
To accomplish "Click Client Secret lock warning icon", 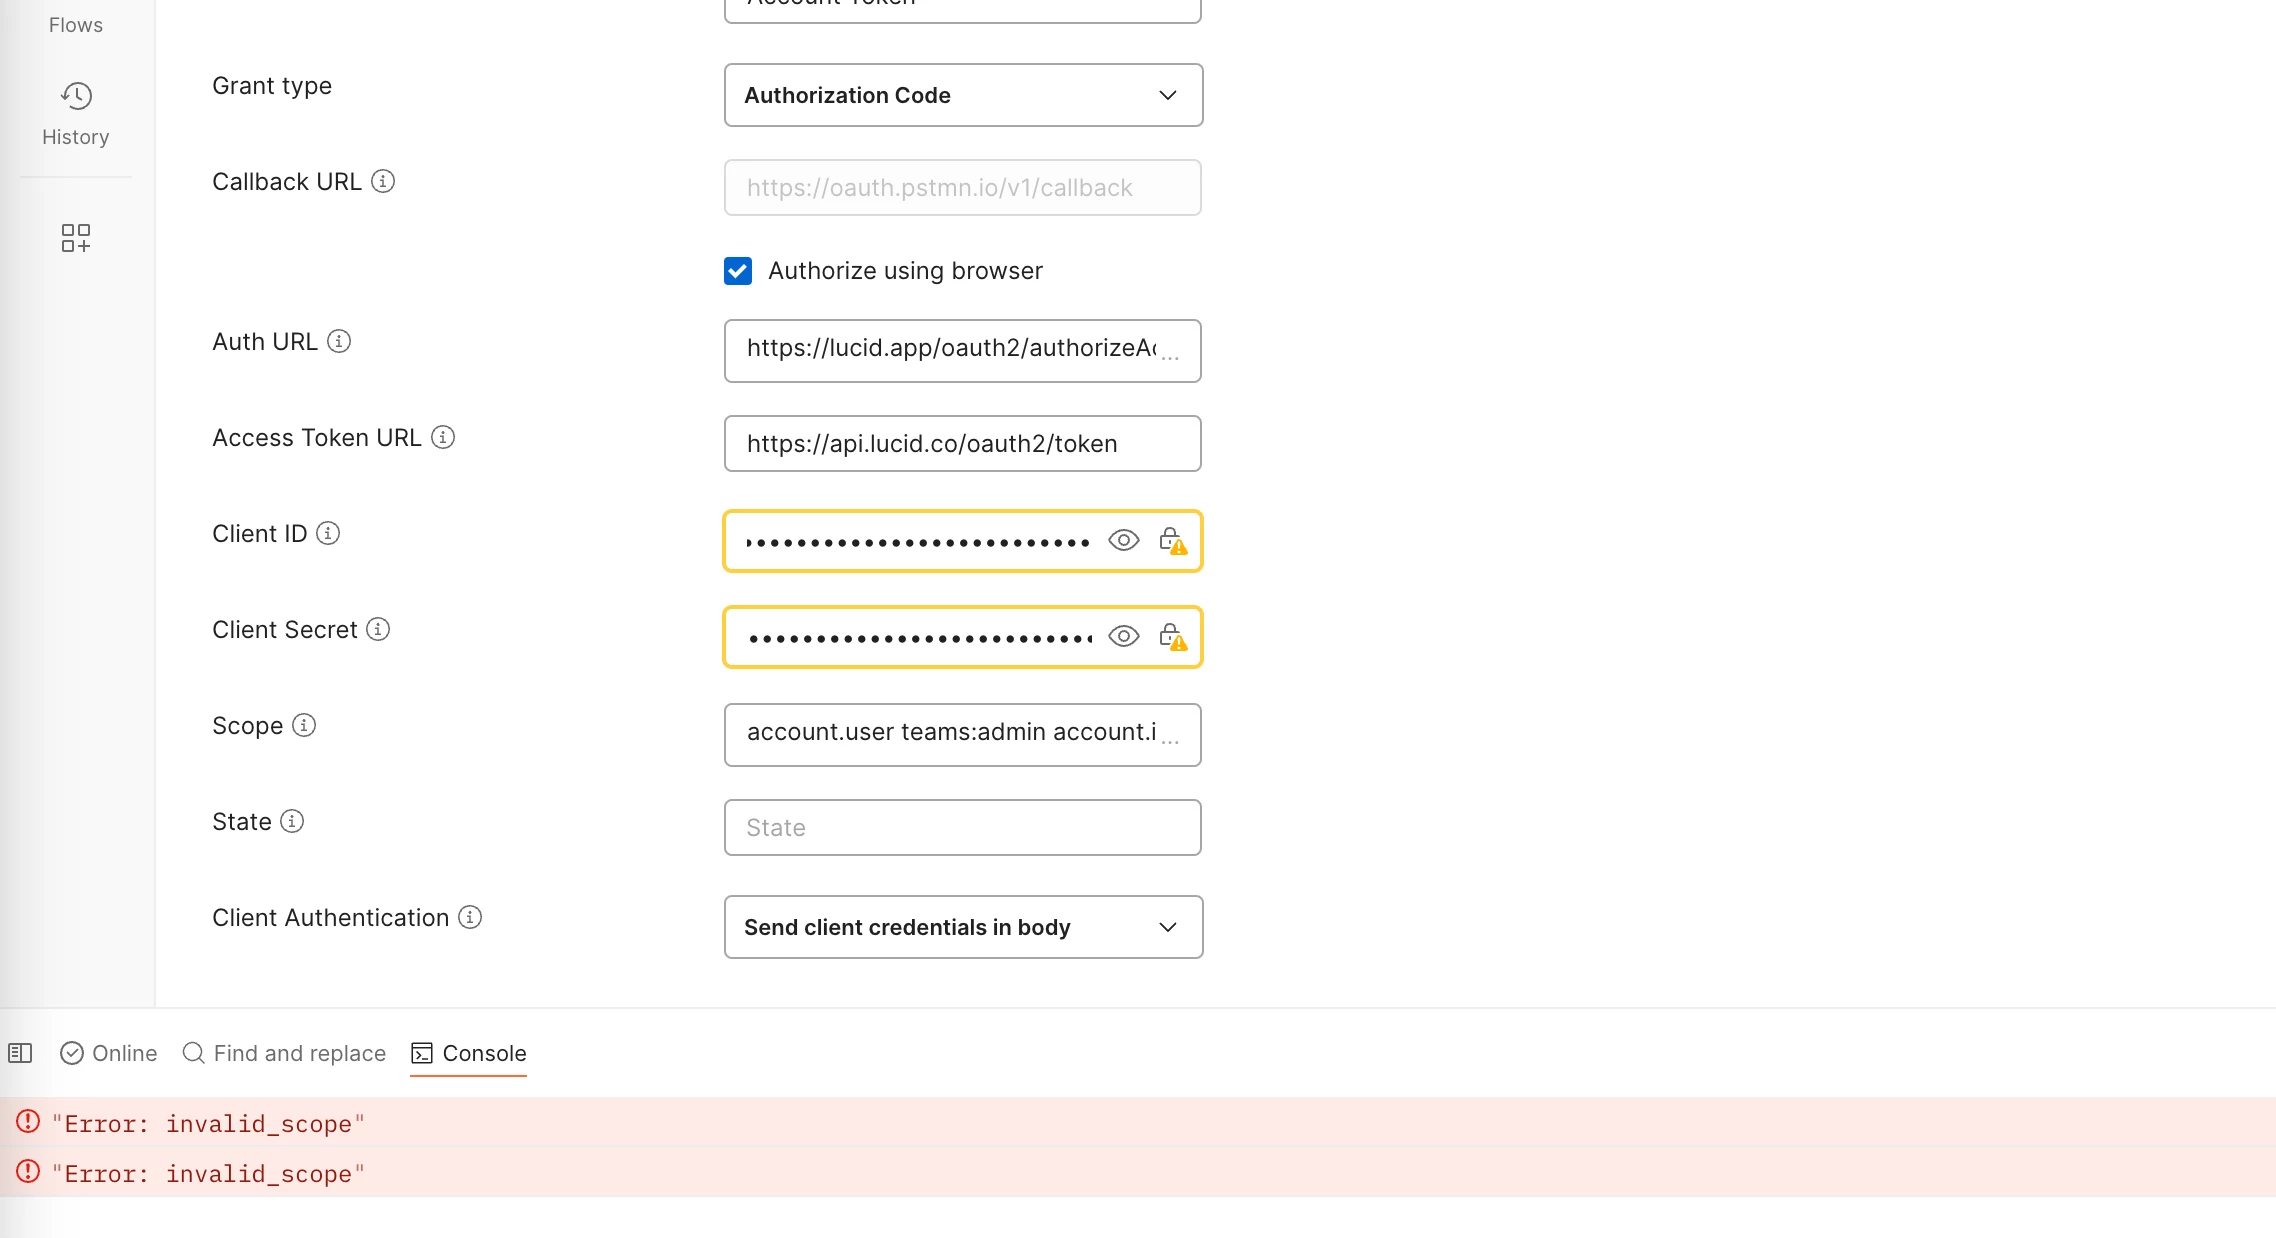I will (x=1172, y=637).
